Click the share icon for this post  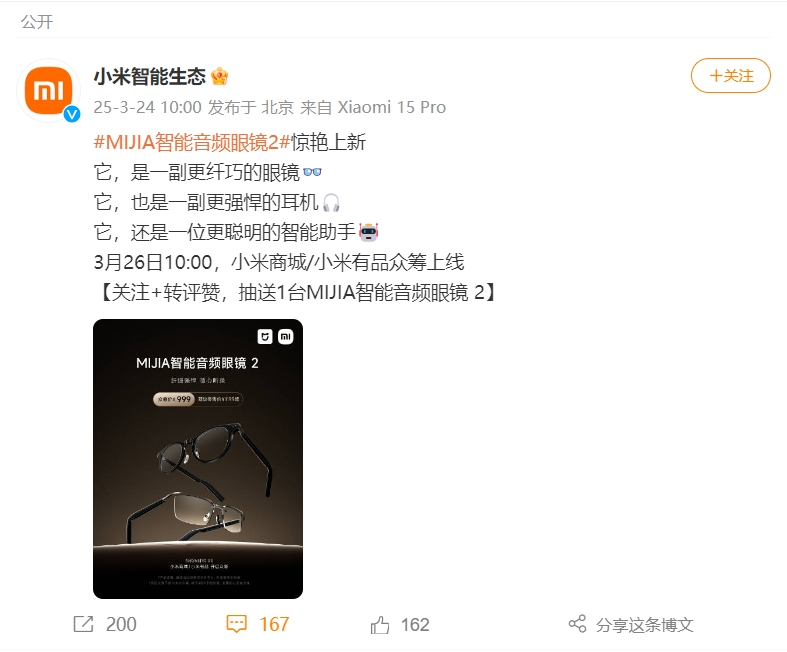pyautogui.click(x=577, y=624)
